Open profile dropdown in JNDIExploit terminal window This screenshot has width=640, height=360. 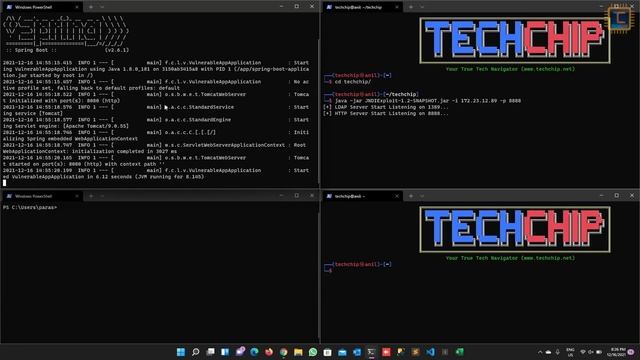[x=422, y=7]
